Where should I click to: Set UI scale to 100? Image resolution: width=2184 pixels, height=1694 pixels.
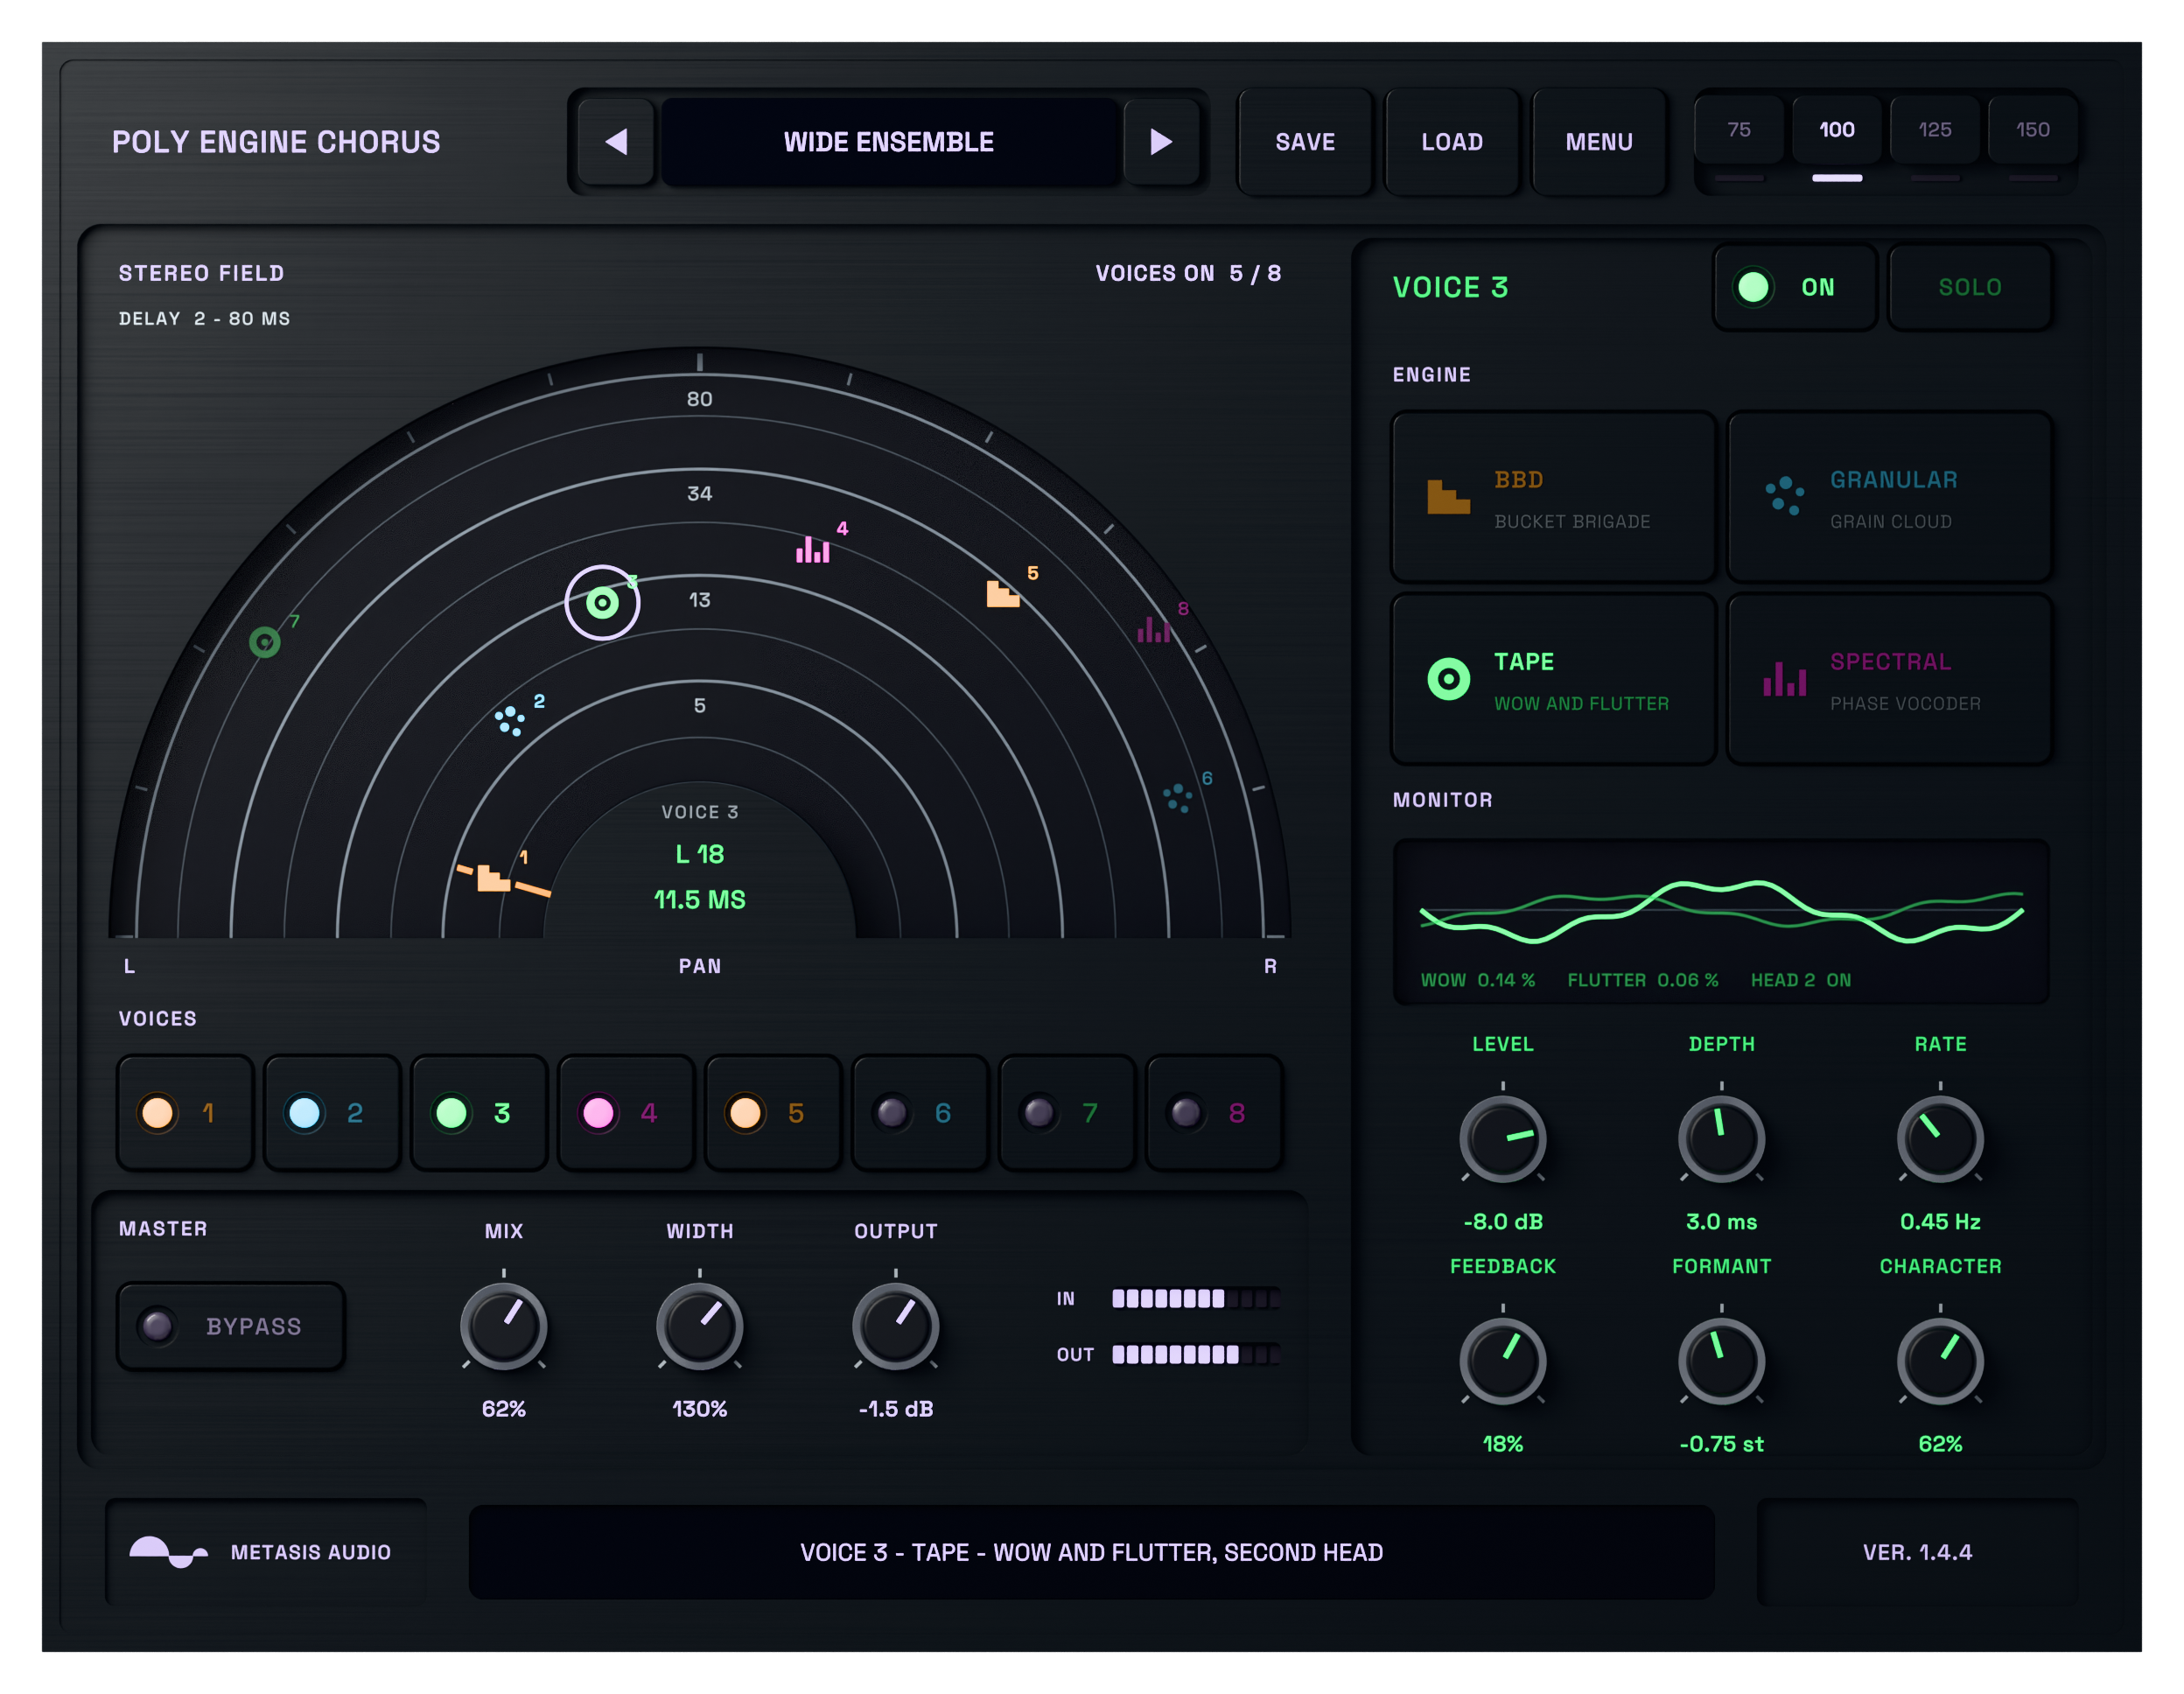1837,130
